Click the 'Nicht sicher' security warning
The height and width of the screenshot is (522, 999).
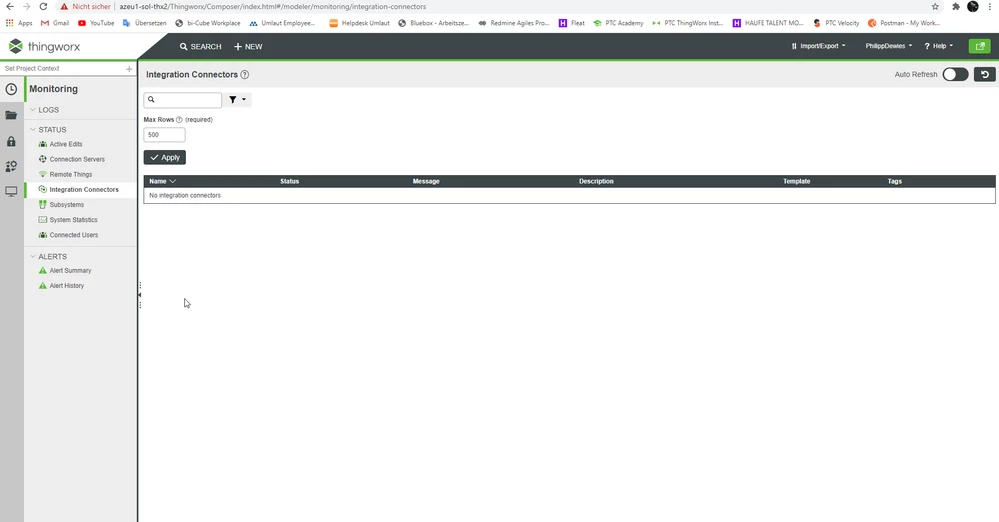pos(85,6)
